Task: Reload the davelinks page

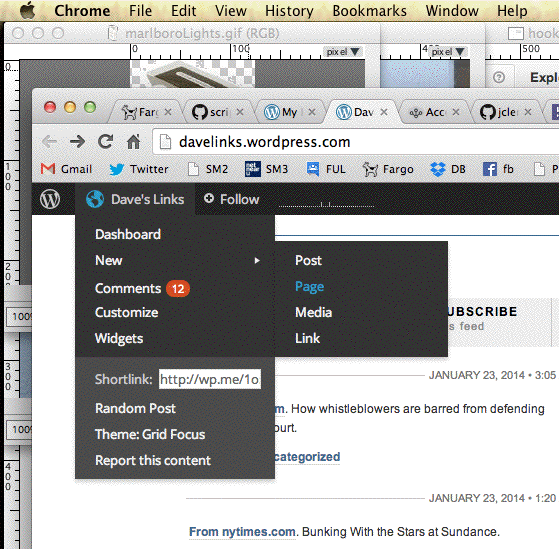Action: tap(106, 142)
